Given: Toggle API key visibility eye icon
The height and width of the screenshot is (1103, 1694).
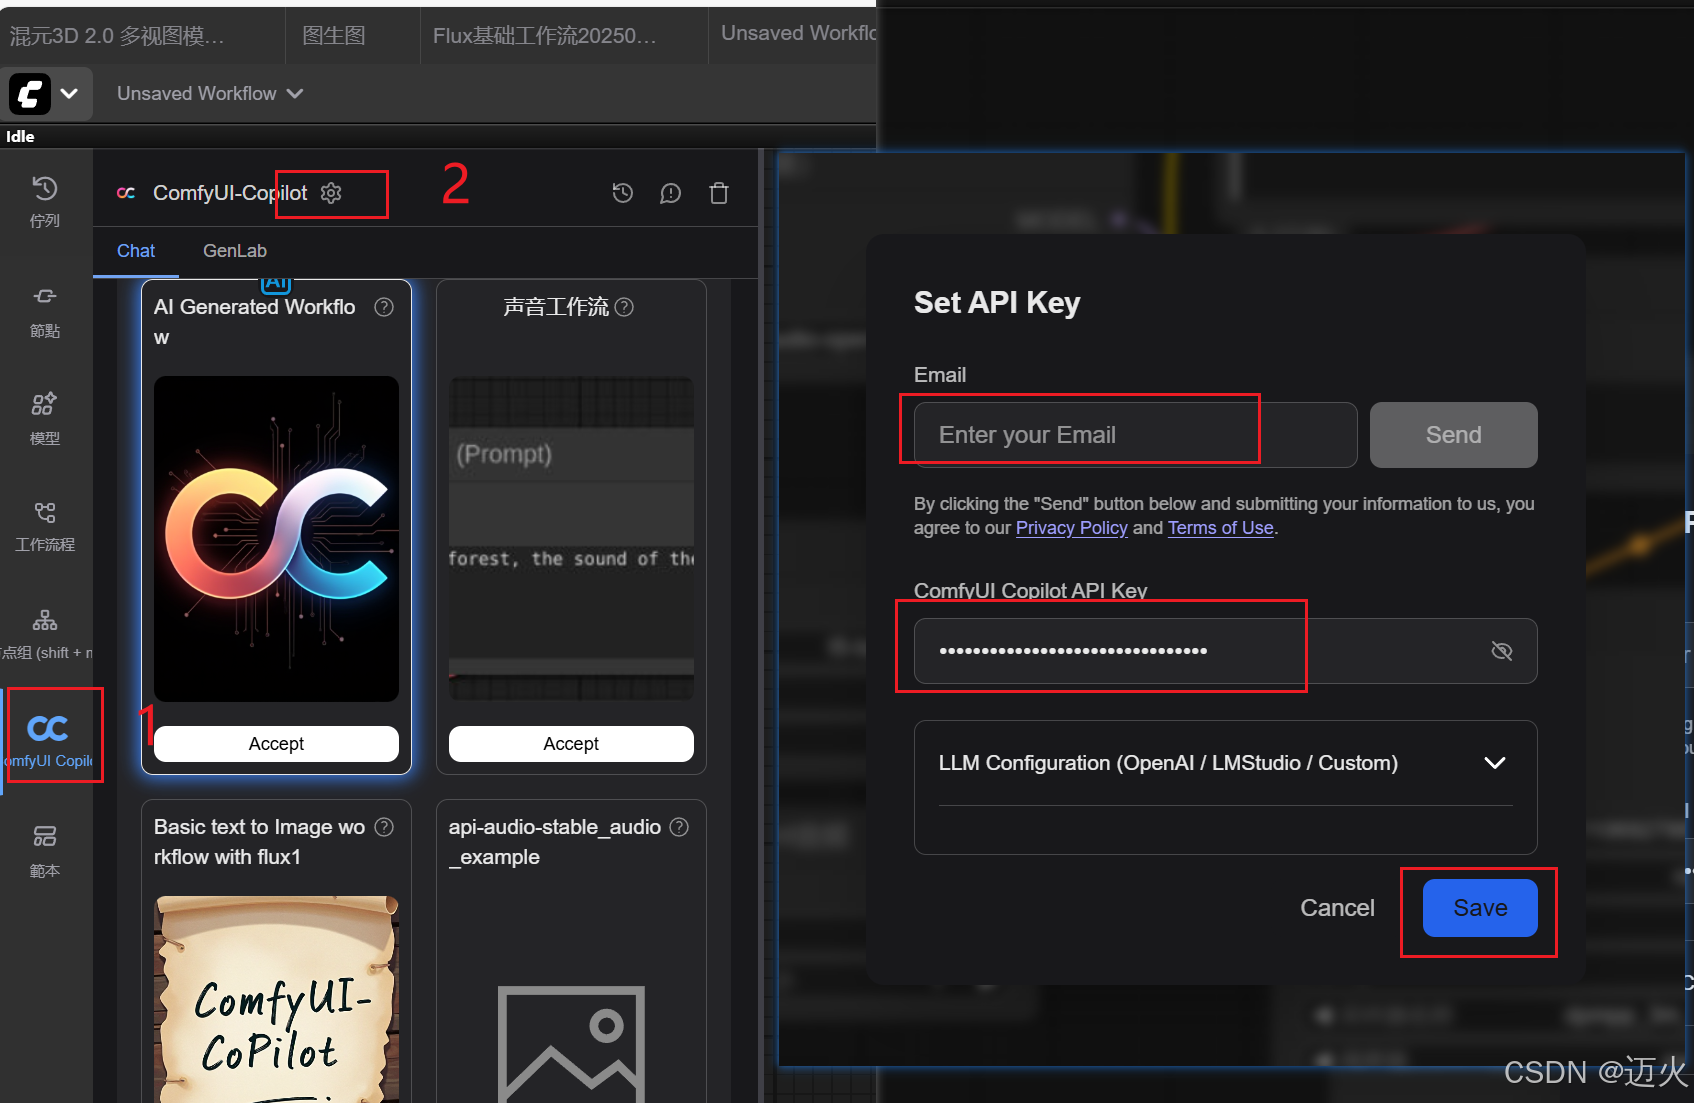Looking at the screenshot, I should (1501, 651).
